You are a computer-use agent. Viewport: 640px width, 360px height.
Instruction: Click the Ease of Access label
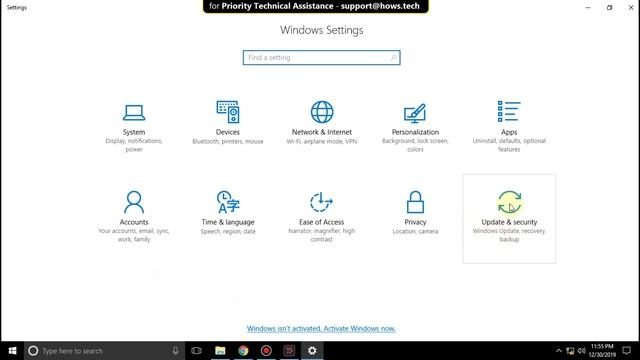(x=322, y=222)
